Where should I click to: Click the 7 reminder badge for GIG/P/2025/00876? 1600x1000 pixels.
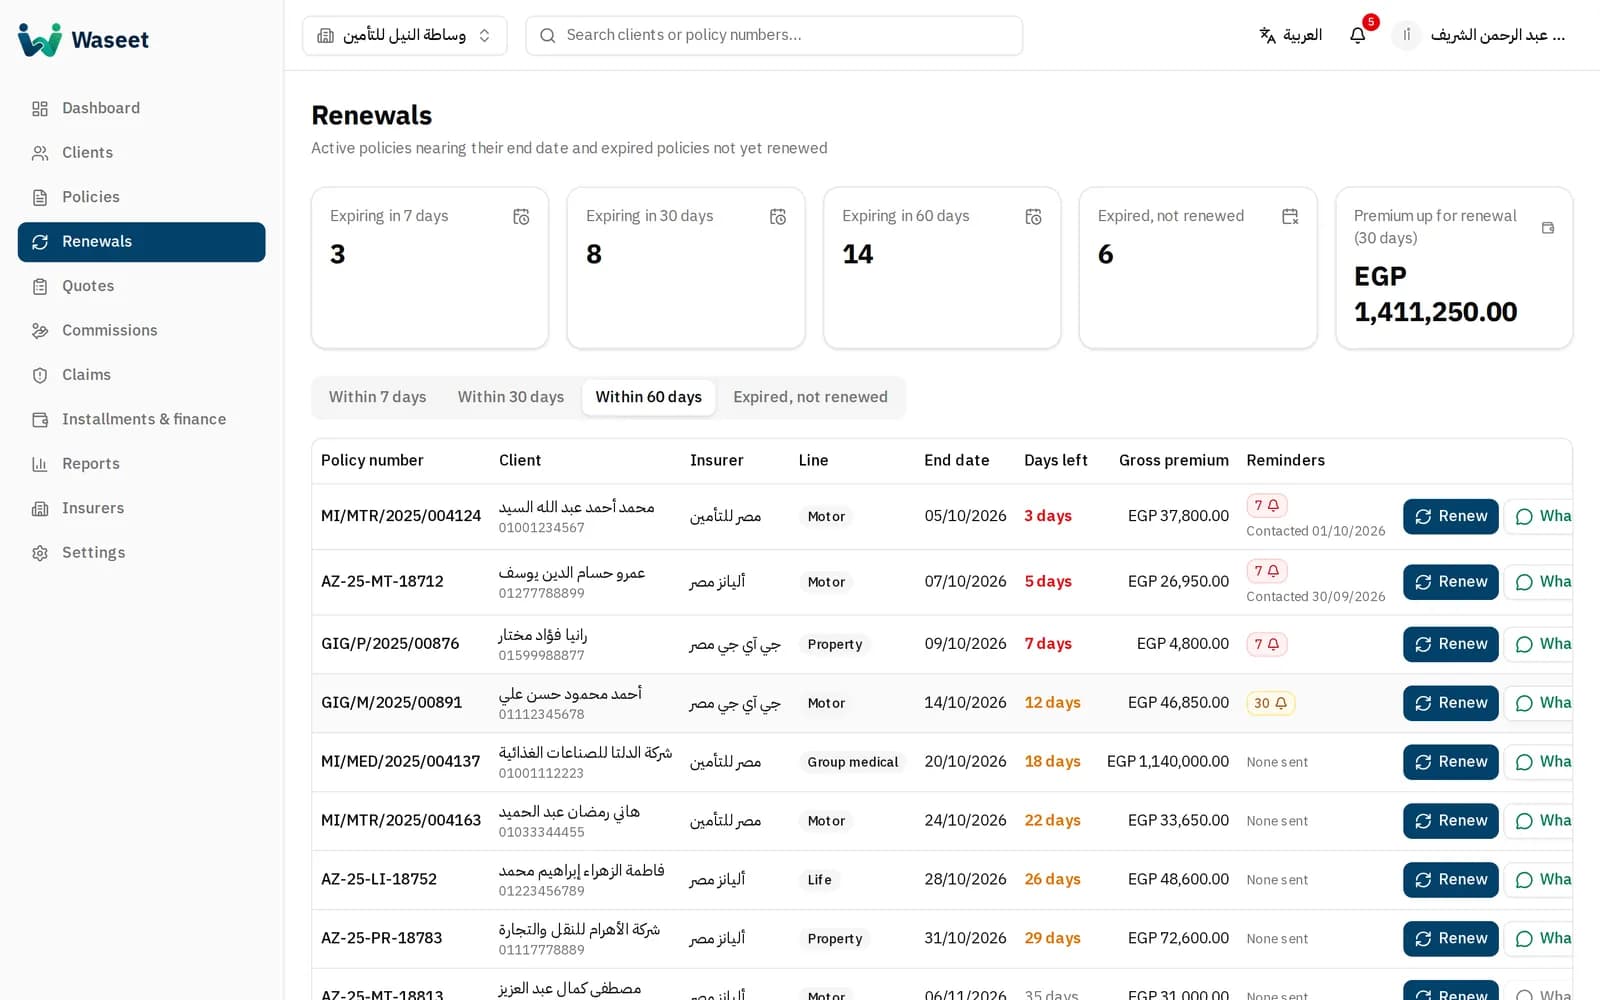point(1266,644)
